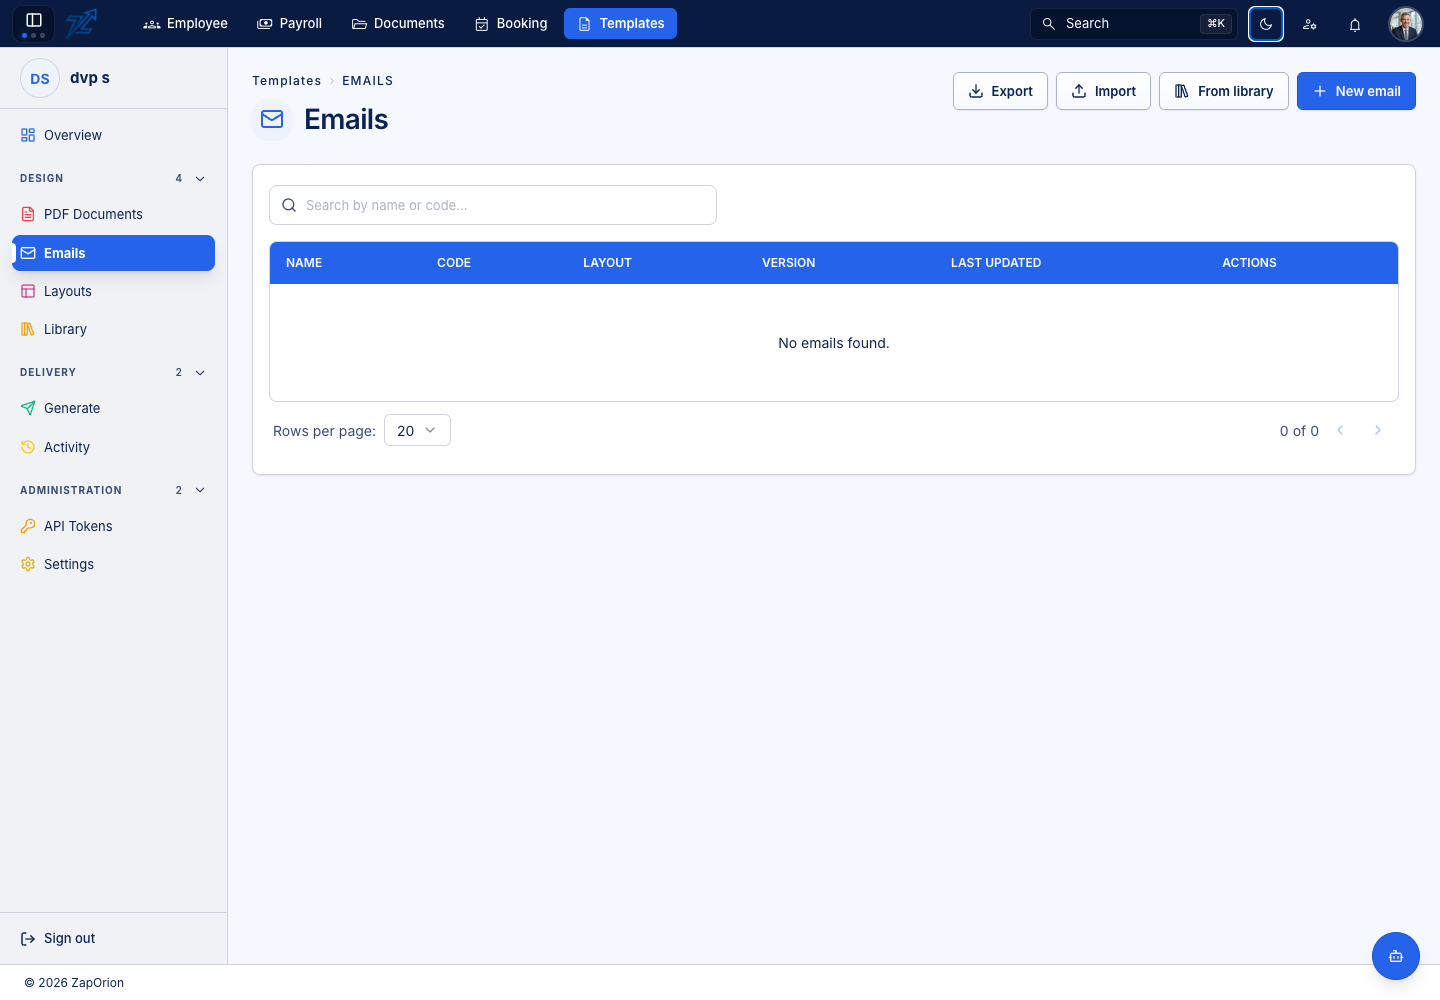The width and height of the screenshot is (1440, 1000).
Task: Click the Export button
Action: pyautogui.click(x=1000, y=91)
